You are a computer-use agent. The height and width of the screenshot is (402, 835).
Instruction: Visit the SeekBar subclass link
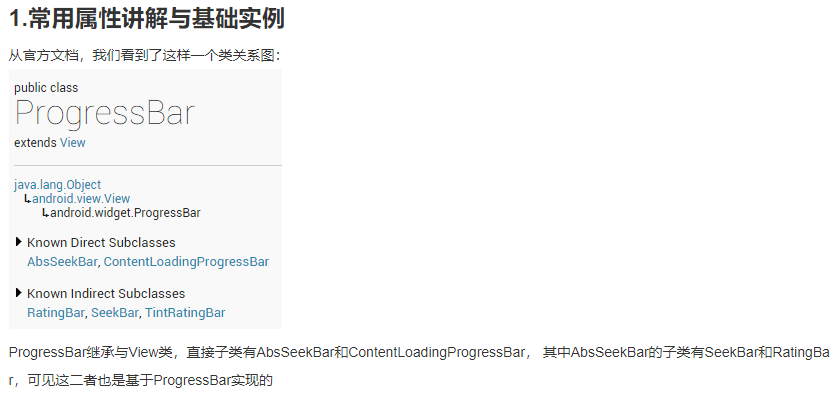pos(114,313)
